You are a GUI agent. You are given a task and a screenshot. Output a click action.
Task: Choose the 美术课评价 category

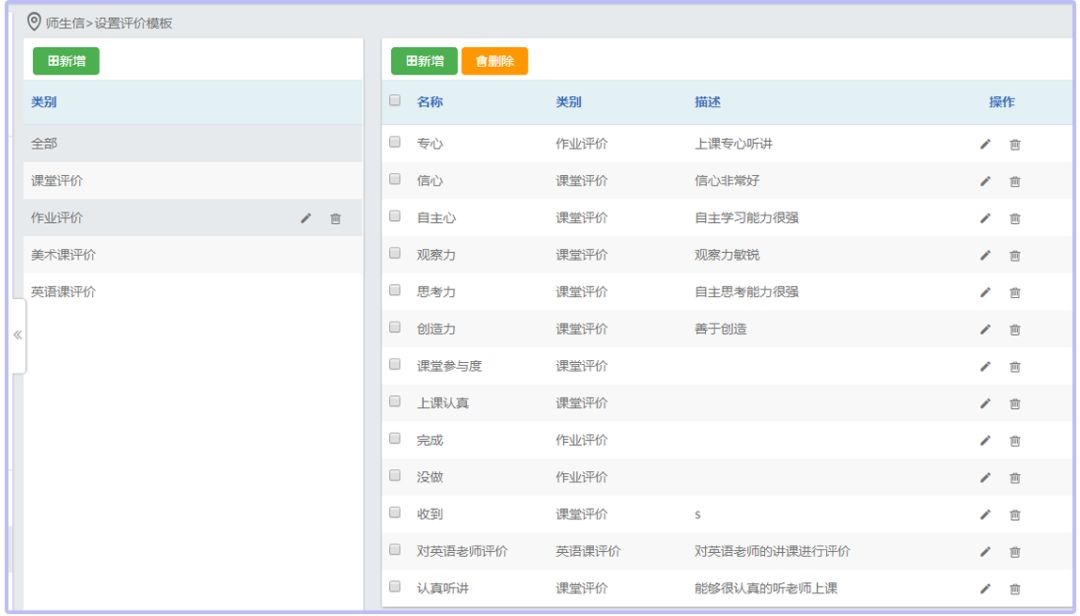point(64,255)
